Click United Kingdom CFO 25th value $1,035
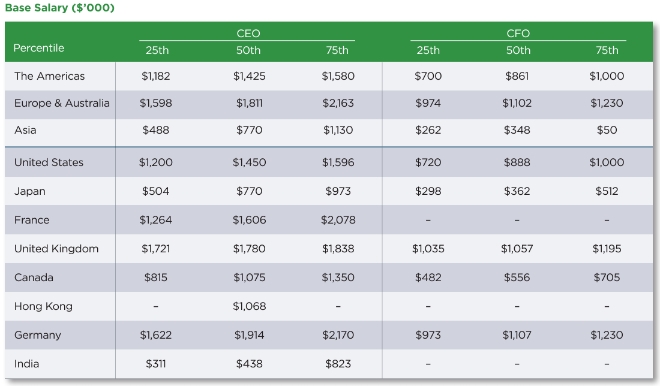Image resolution: width=660 pixels, height=386 pixels. (x=428, y=249)
